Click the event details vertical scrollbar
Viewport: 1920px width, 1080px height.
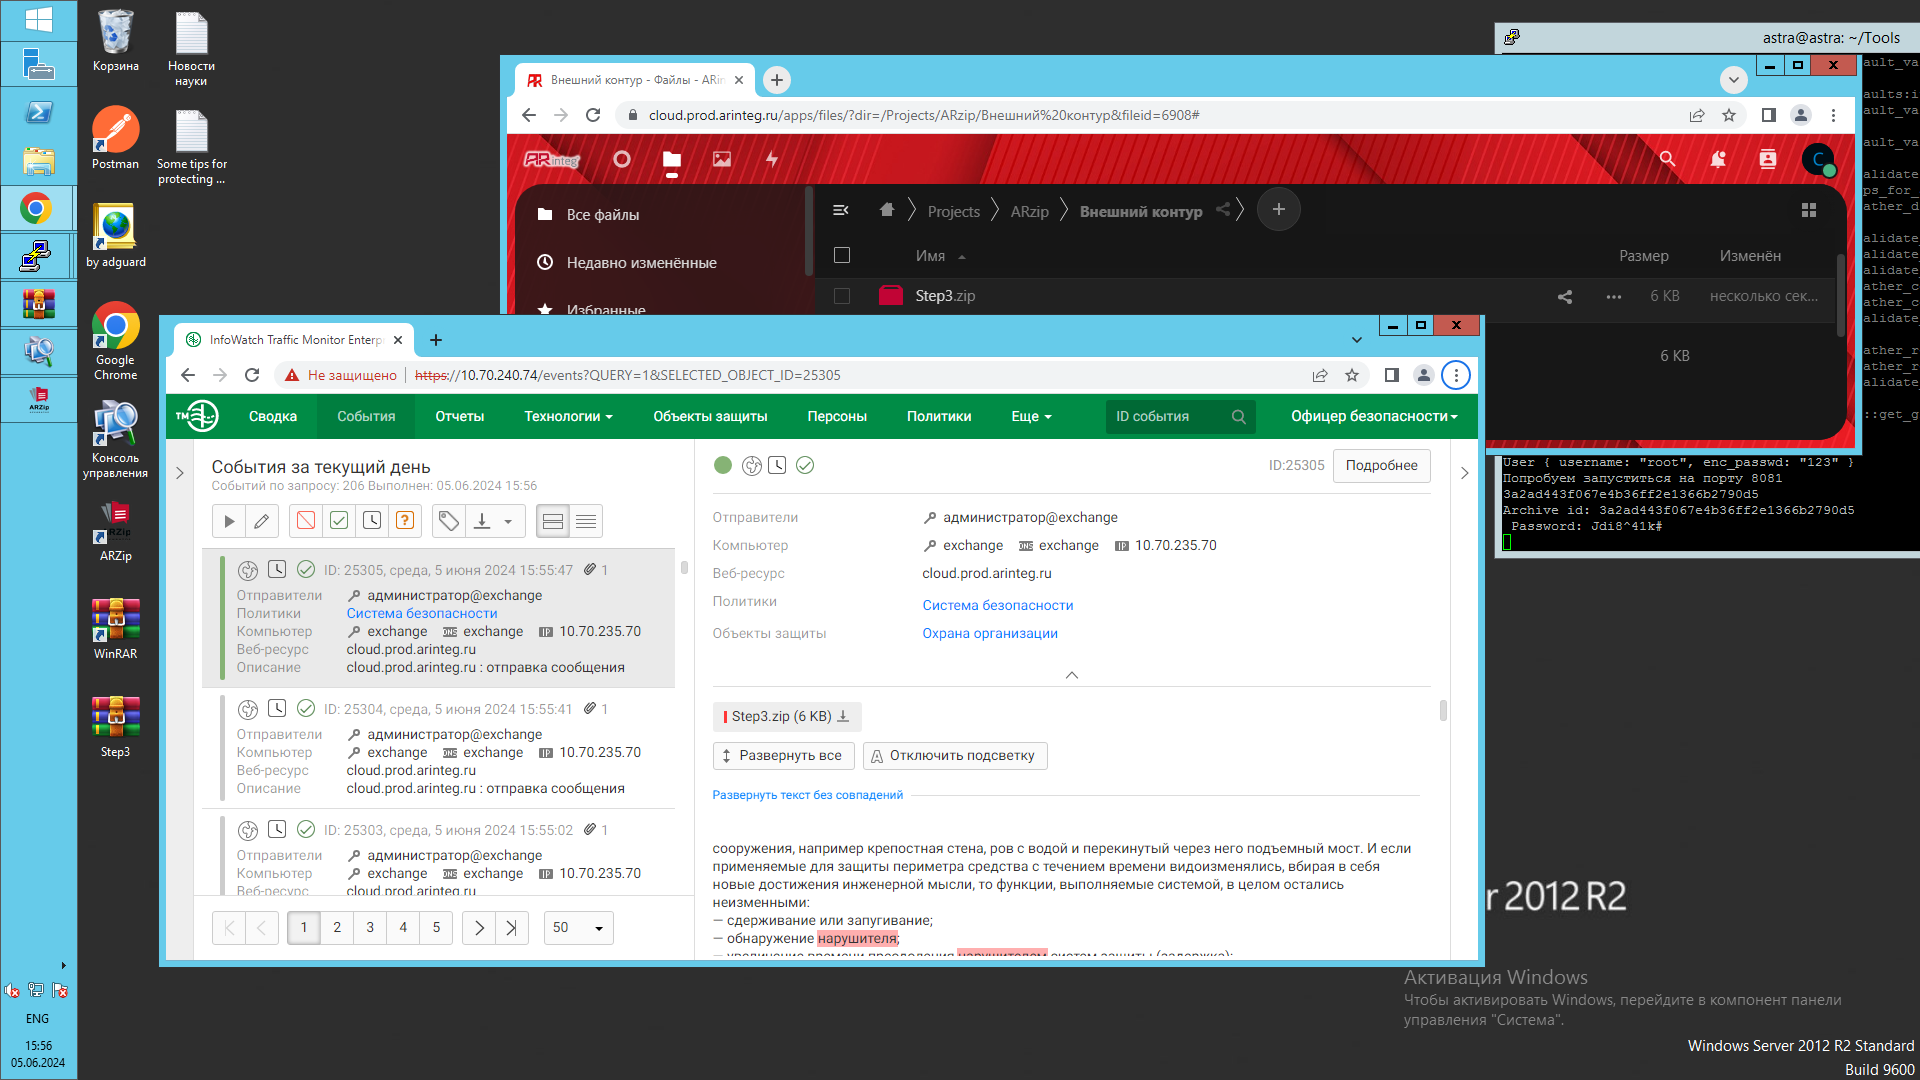1443,711
